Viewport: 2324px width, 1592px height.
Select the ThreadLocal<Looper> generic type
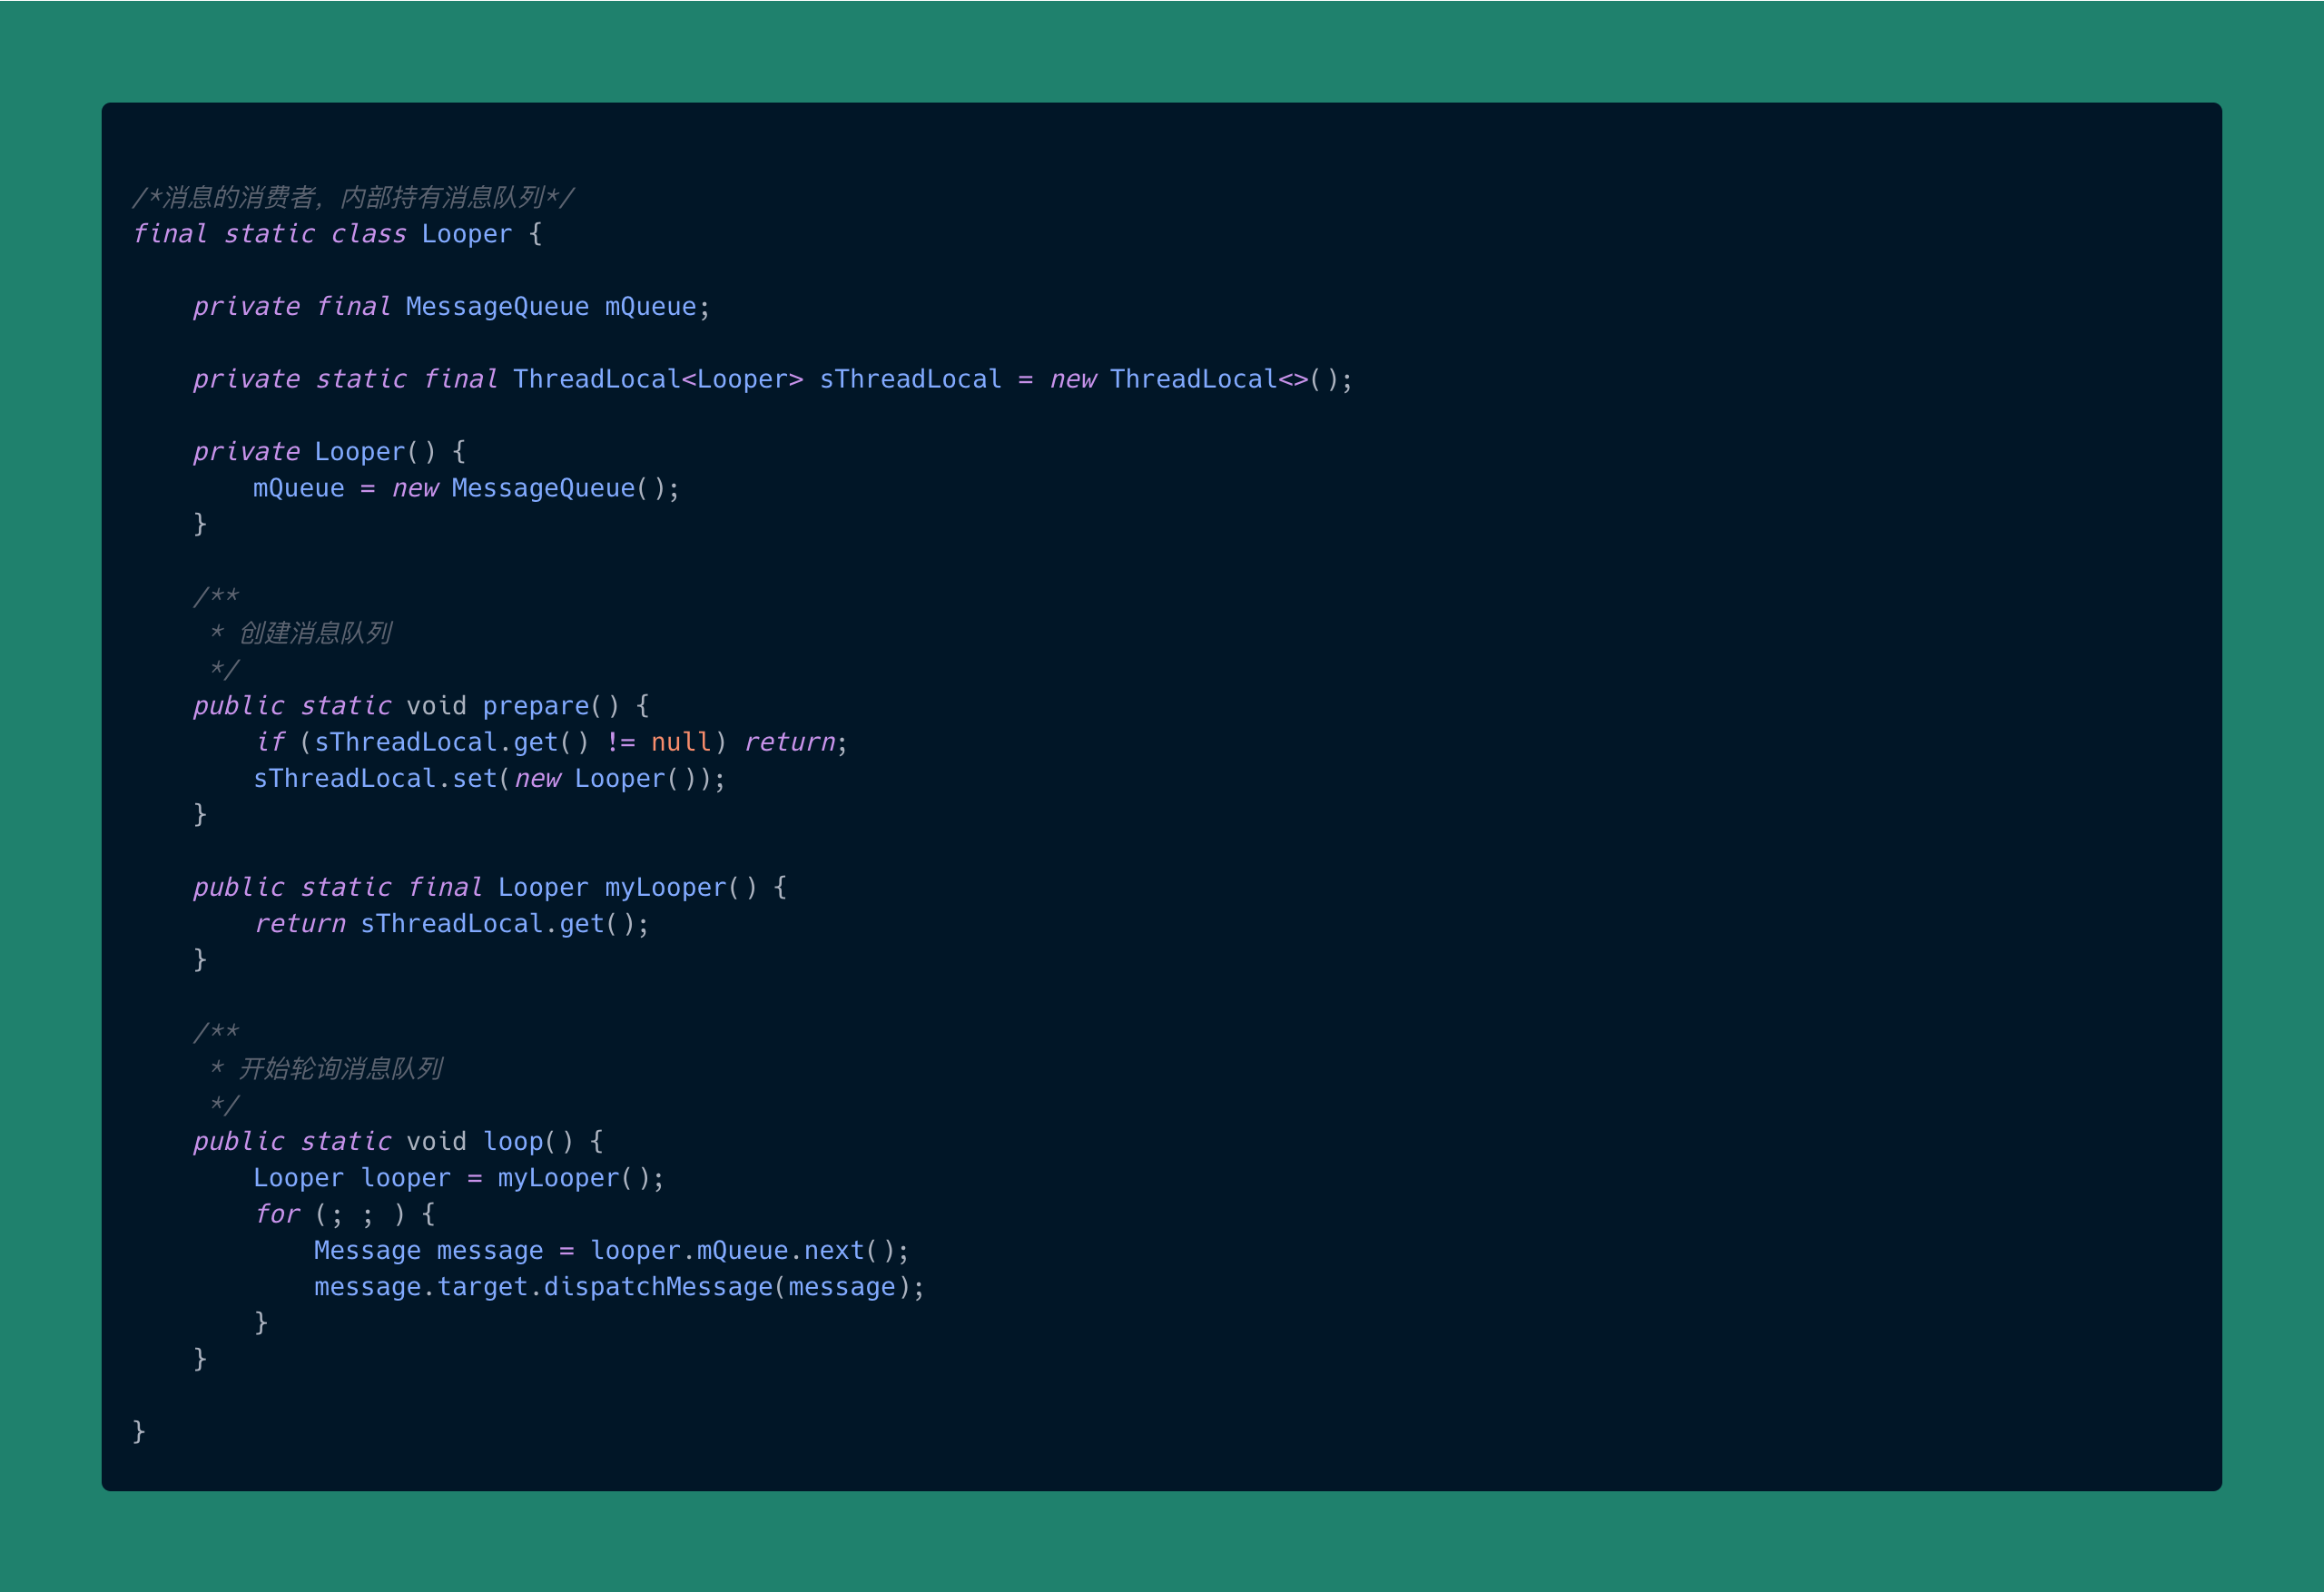coord(655,378)
